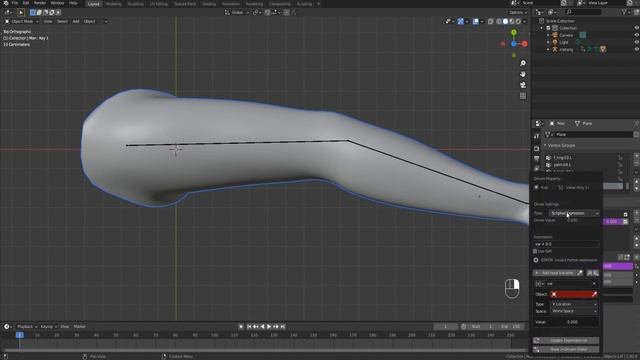Toggle viewport overlays icon
This screenshot has width=640, height=360.
click(x=476, y=21)
